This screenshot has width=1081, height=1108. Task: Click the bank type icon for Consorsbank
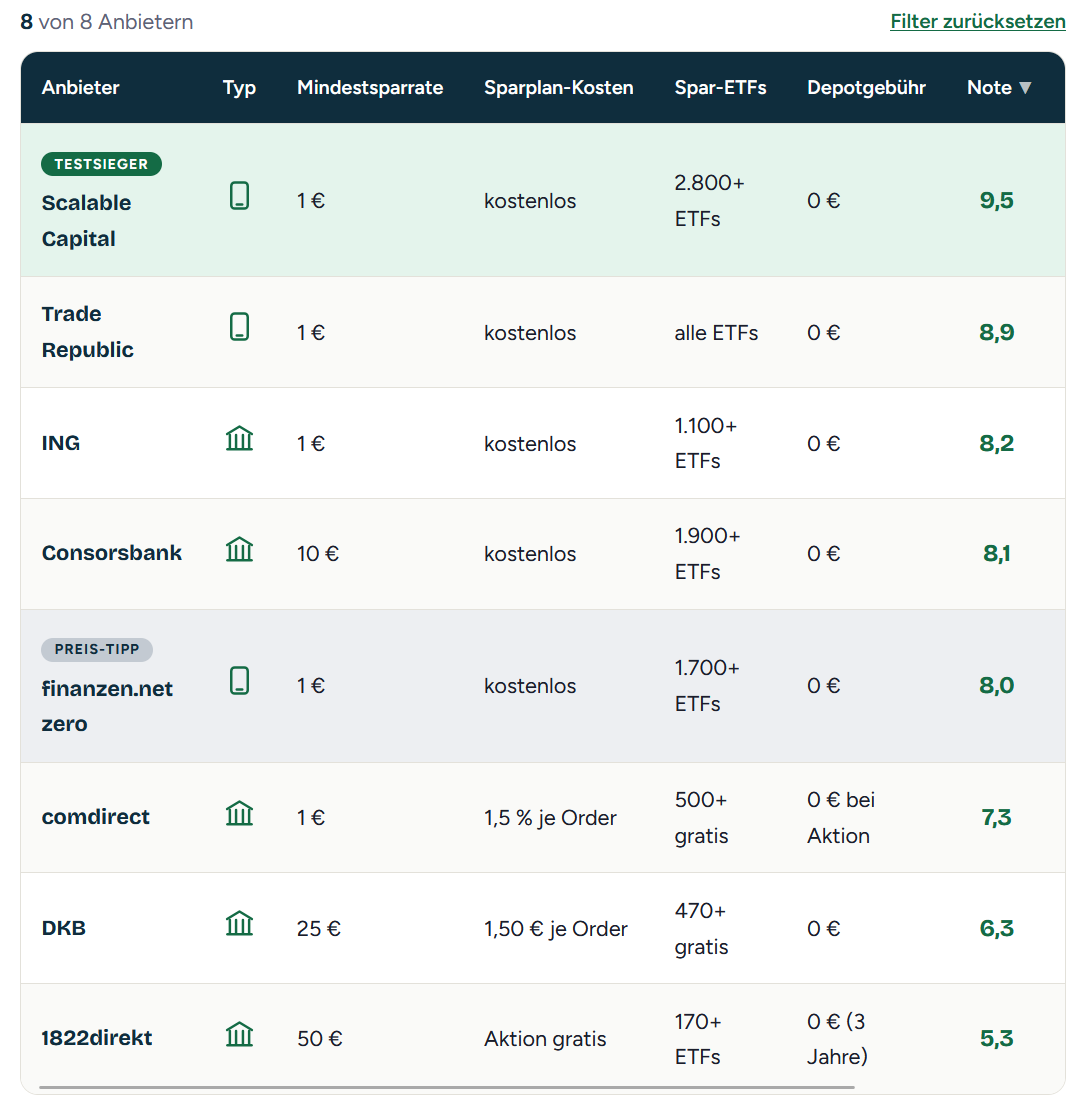tap(240, 548)
